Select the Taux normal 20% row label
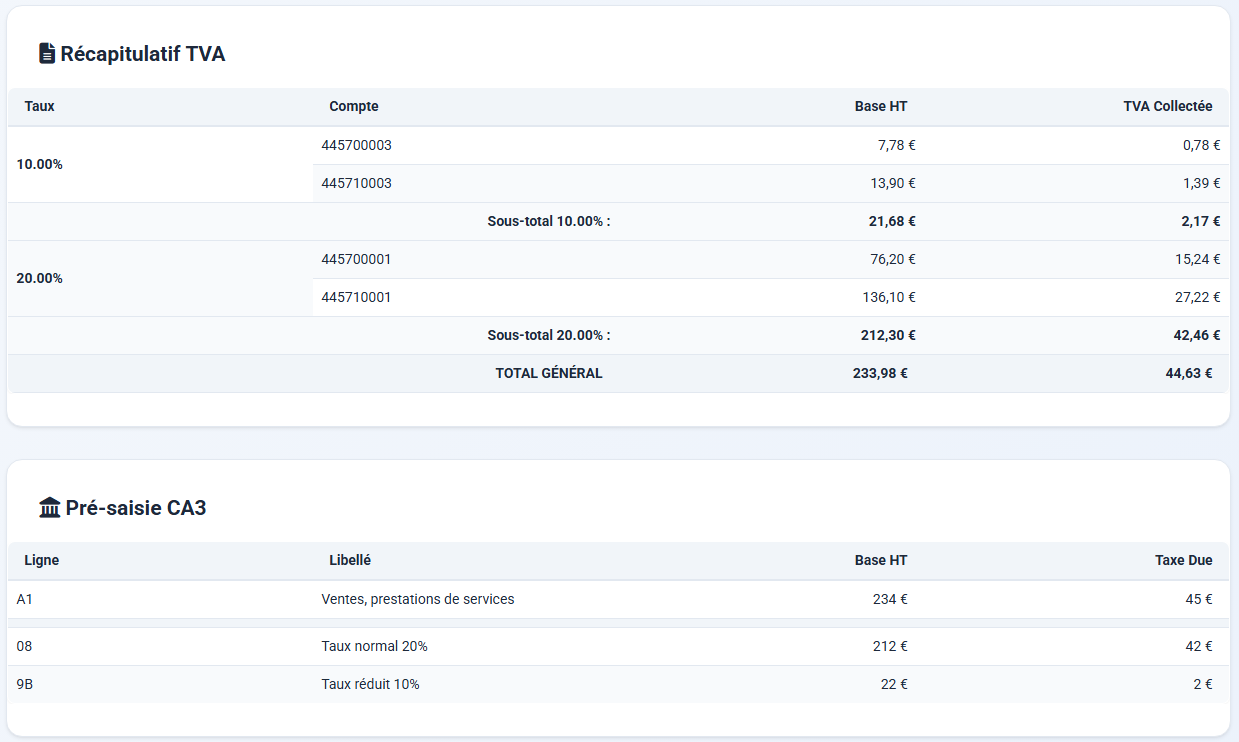 pos(375,646)
